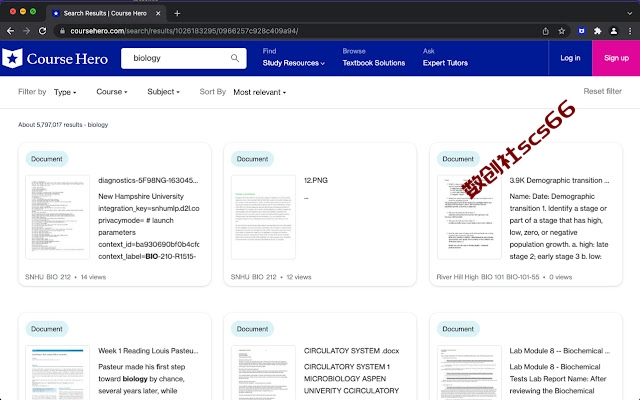The image size is (640, 400).
Task: Open the 3.9K Demographic transition title
Action: [559, 180]
